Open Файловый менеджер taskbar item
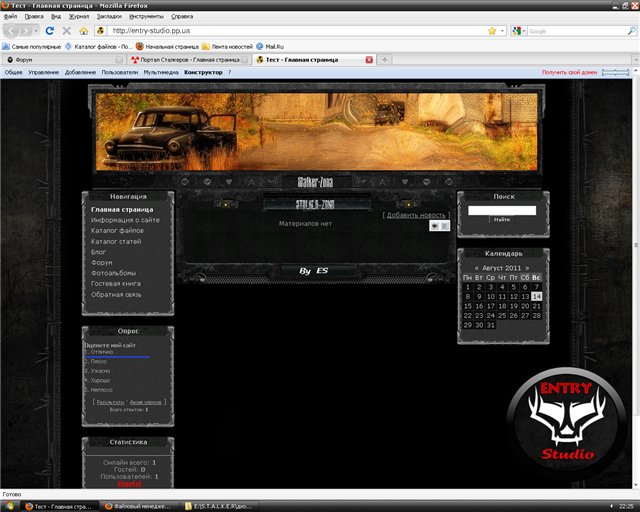Screen dimensions: 640x512 139,506
